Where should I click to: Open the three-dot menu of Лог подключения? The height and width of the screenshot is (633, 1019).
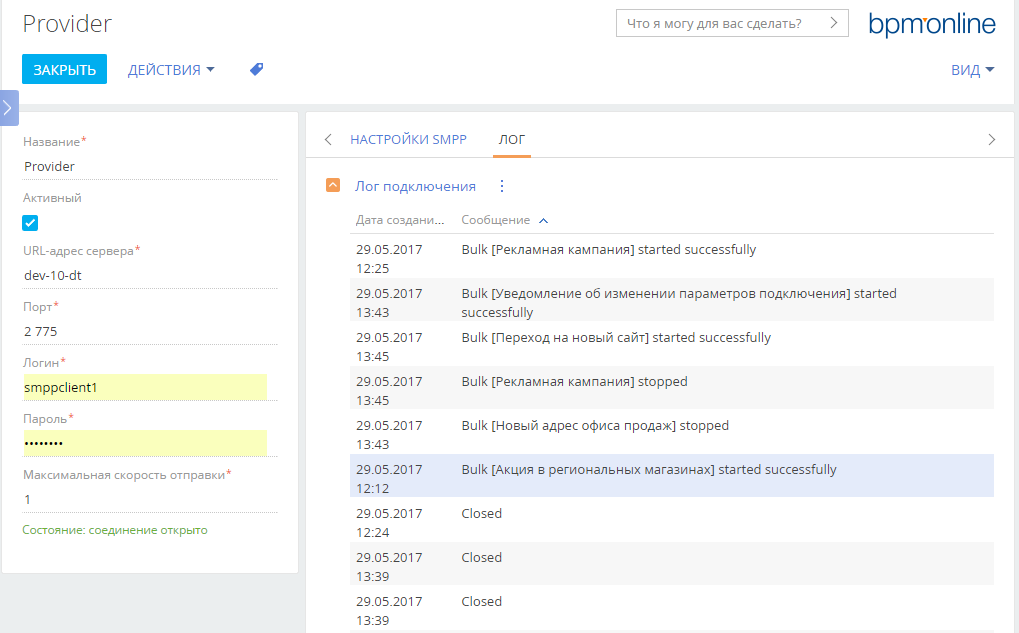click(502, 187)
